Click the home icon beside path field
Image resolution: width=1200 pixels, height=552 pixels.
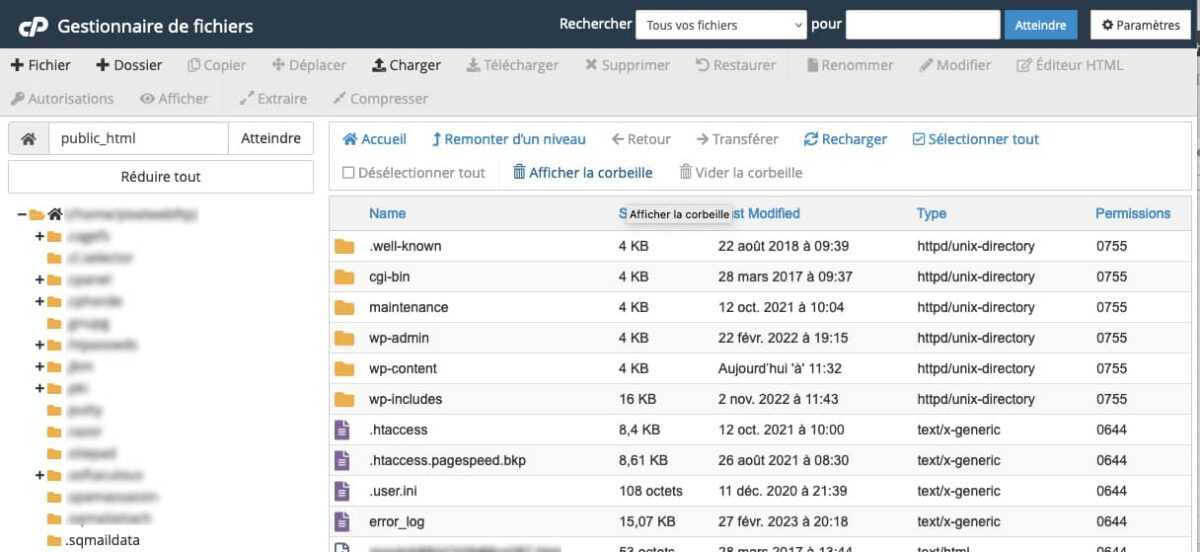tap(29, 139)
